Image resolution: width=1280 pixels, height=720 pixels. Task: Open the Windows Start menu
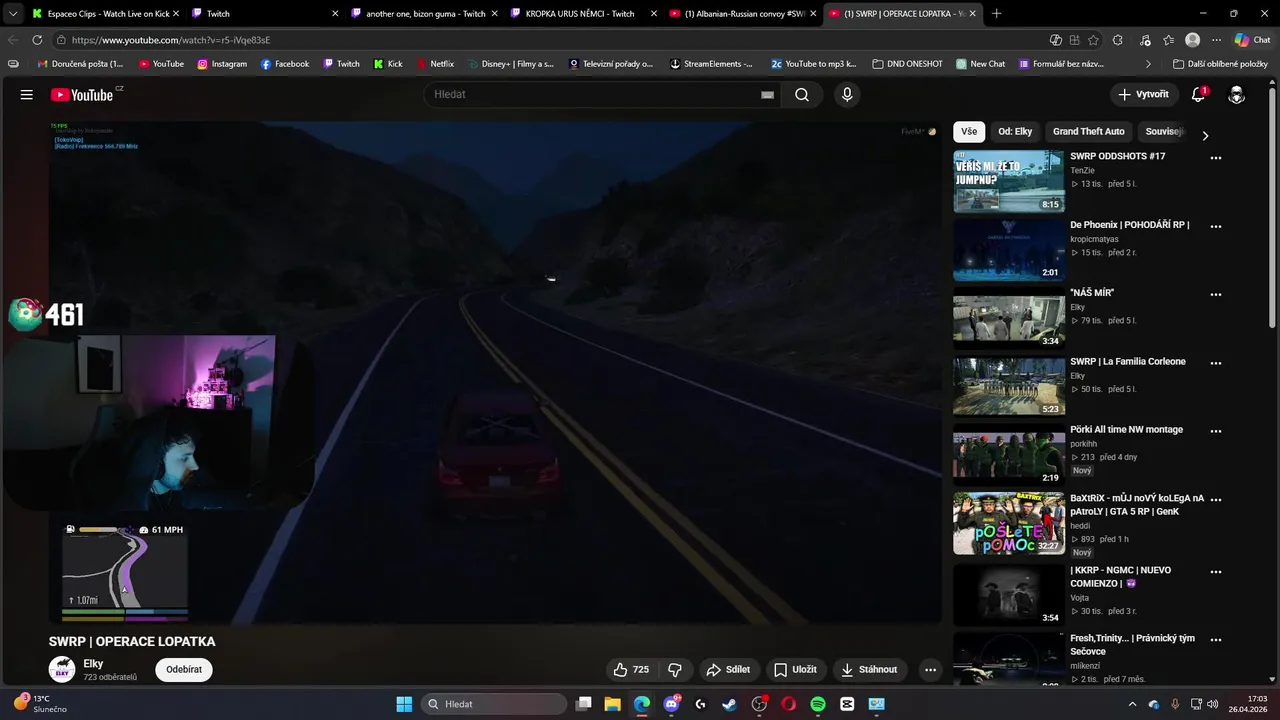pos(404,704)
